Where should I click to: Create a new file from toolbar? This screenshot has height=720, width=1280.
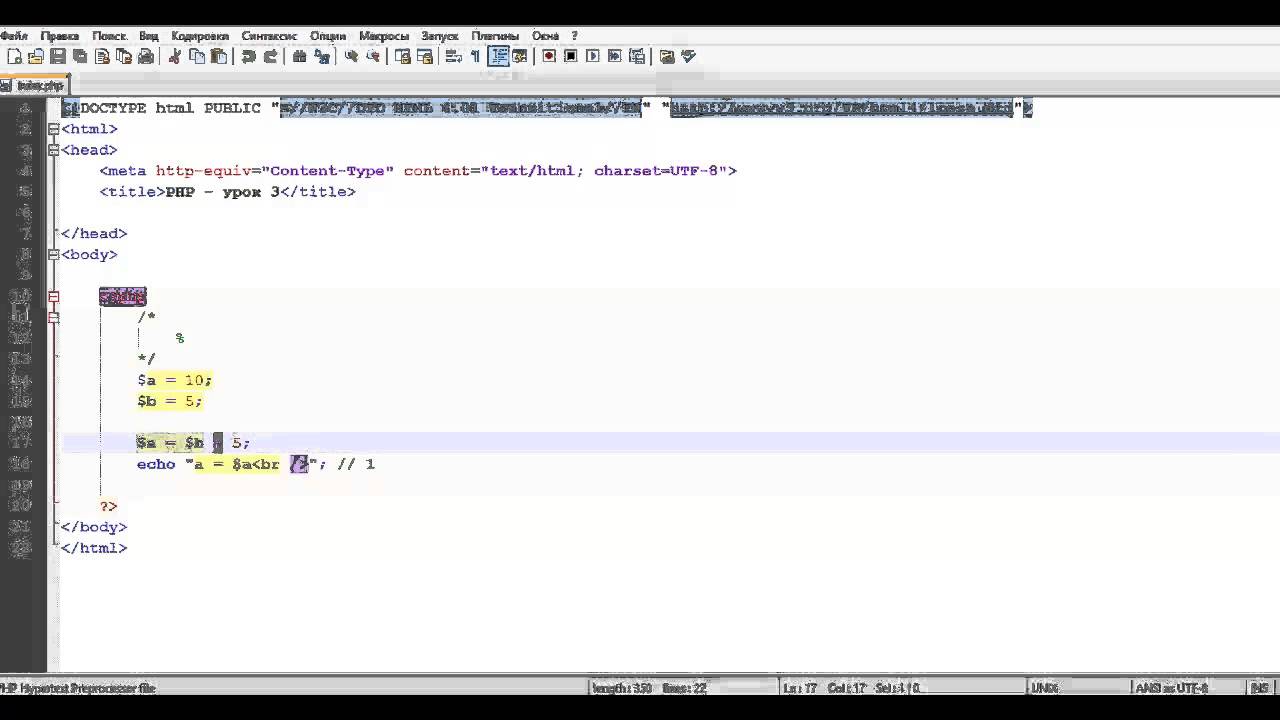pos(14,57)
